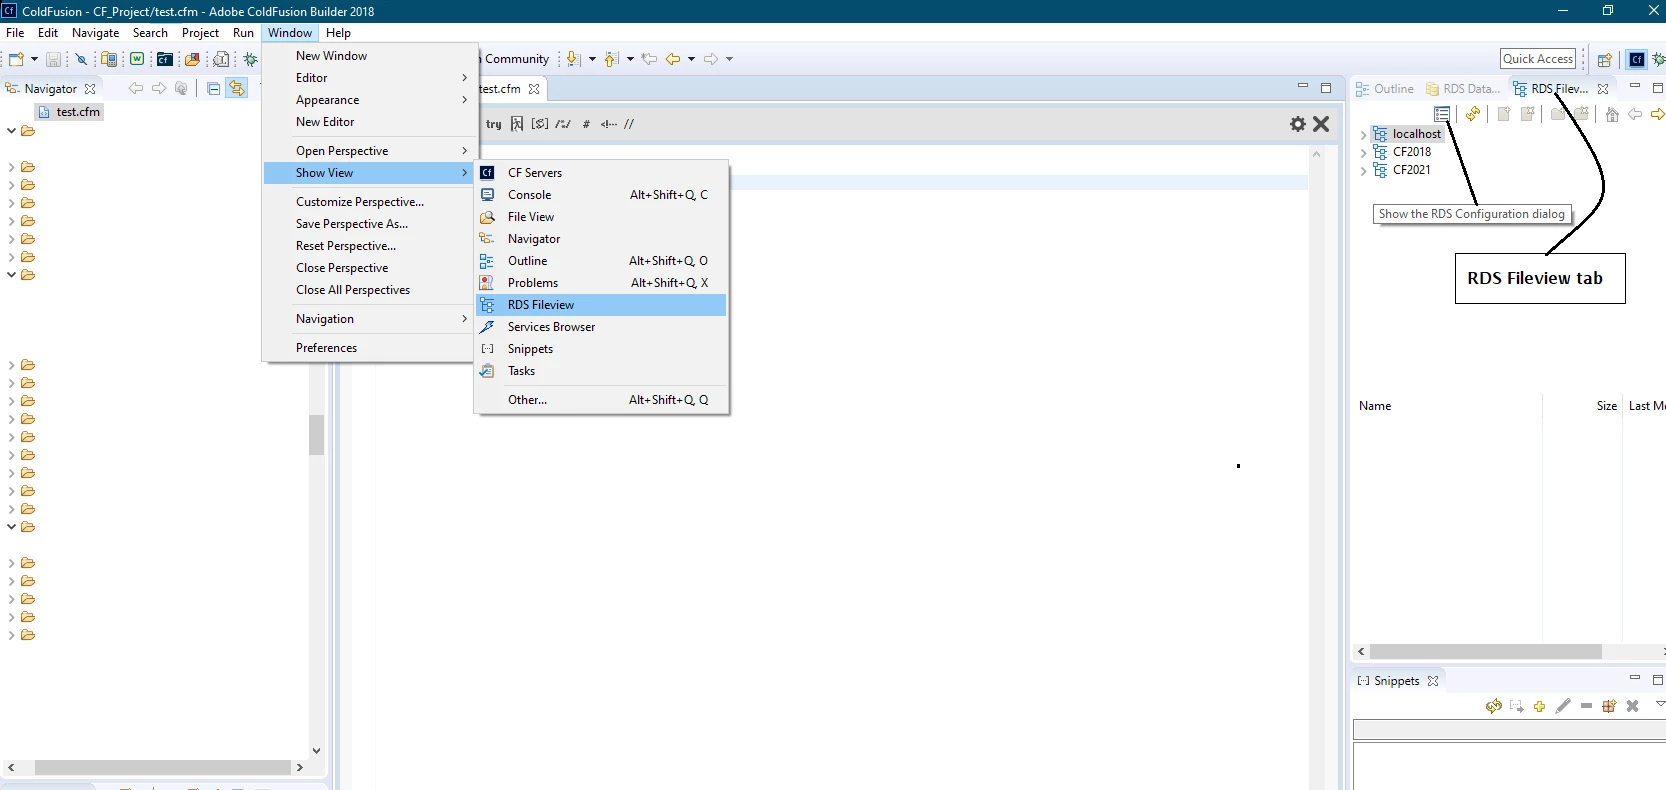This screenshot has width=1666, height=790.
Task: Switch to the Outline tab
Action: tap(1385, 89)
